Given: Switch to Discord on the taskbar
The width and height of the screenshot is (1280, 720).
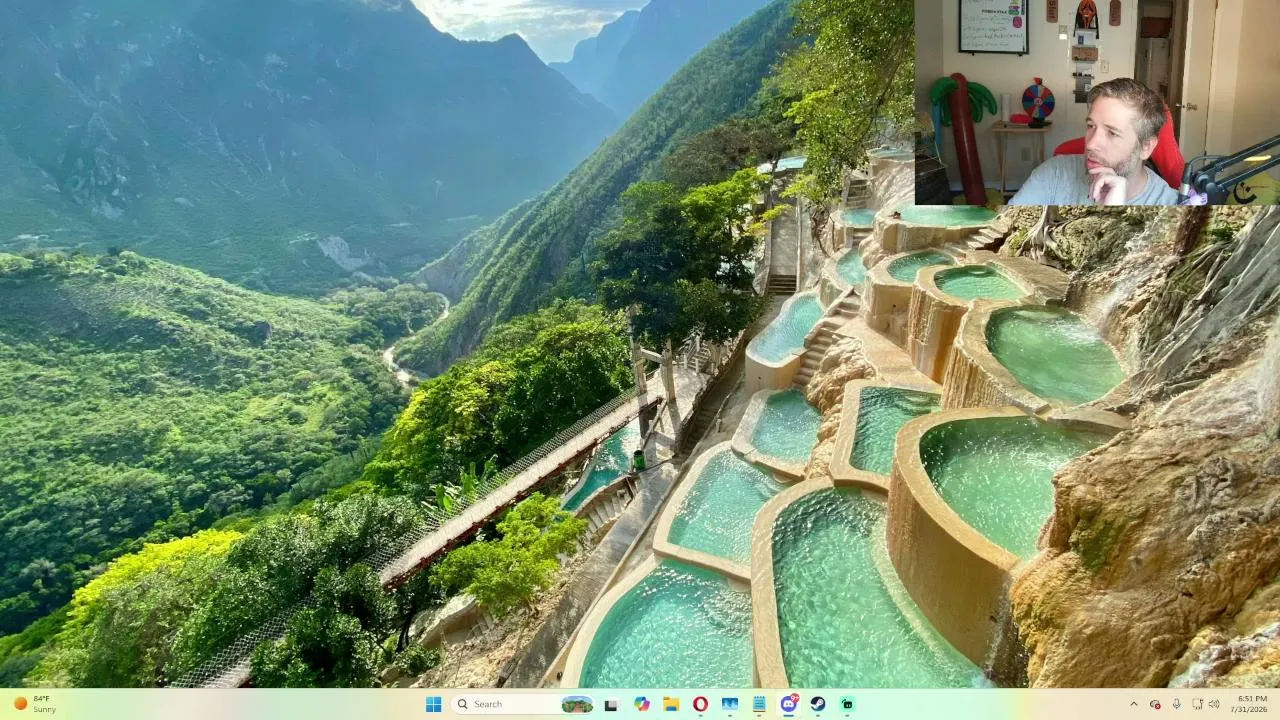Looking at the screenshot, I should (789, 704).
